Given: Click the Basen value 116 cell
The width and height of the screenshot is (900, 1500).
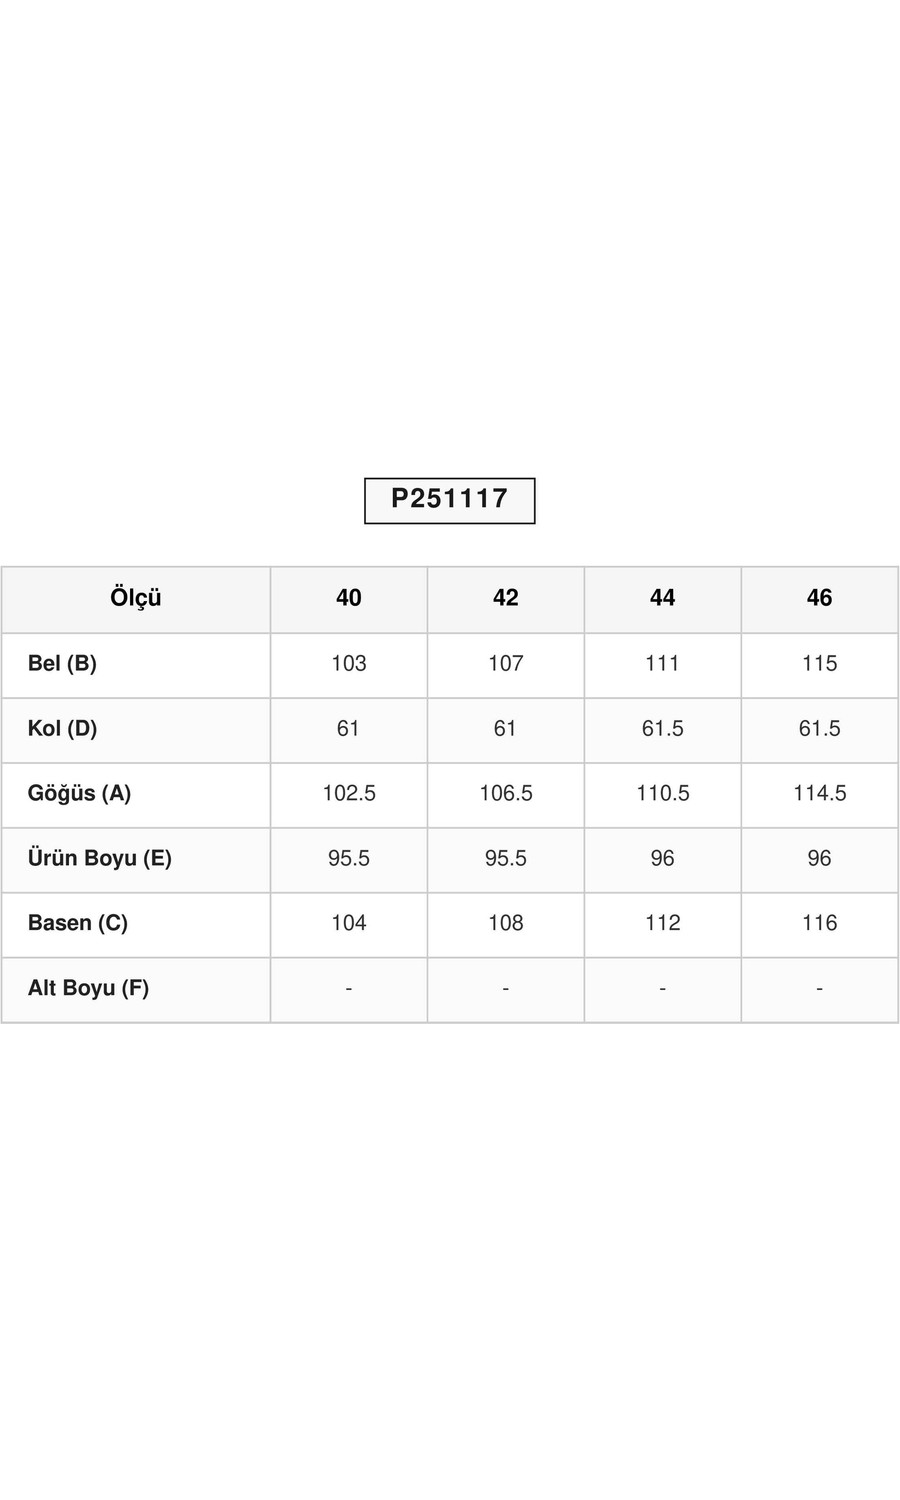Looking at the screenshot, I should [819, 924].
